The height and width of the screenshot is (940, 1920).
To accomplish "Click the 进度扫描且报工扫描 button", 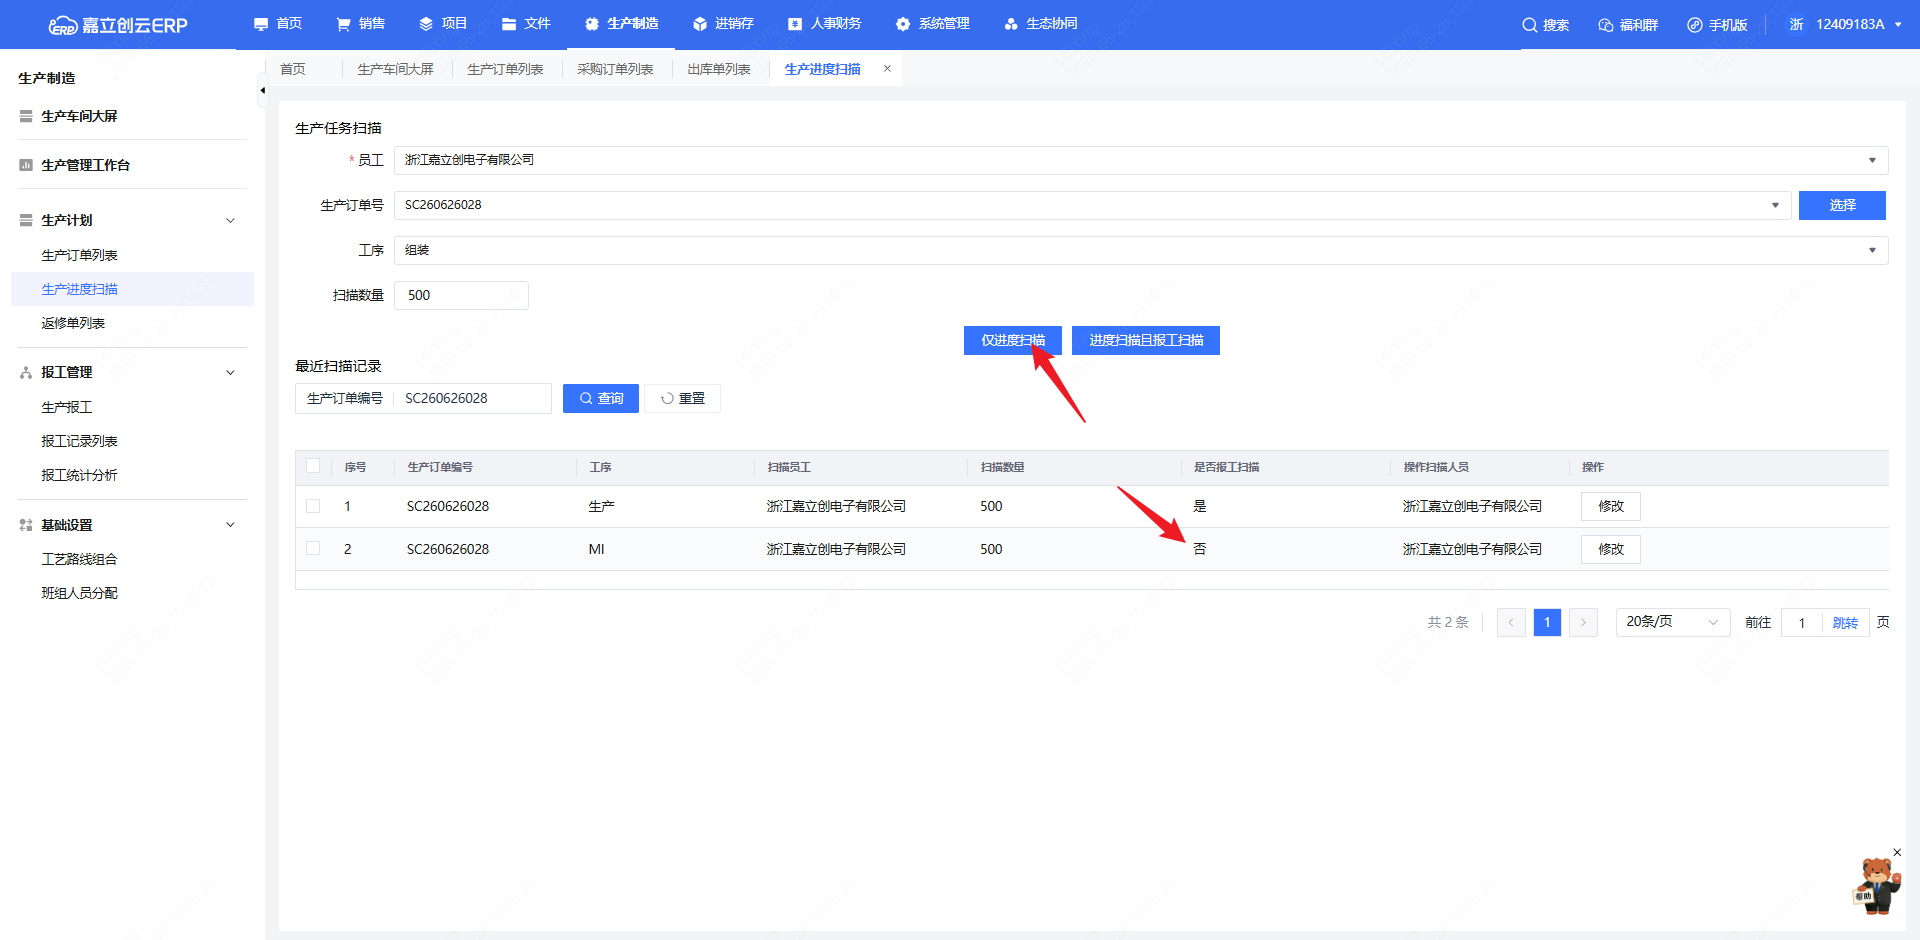I will tap(1146, 340).
